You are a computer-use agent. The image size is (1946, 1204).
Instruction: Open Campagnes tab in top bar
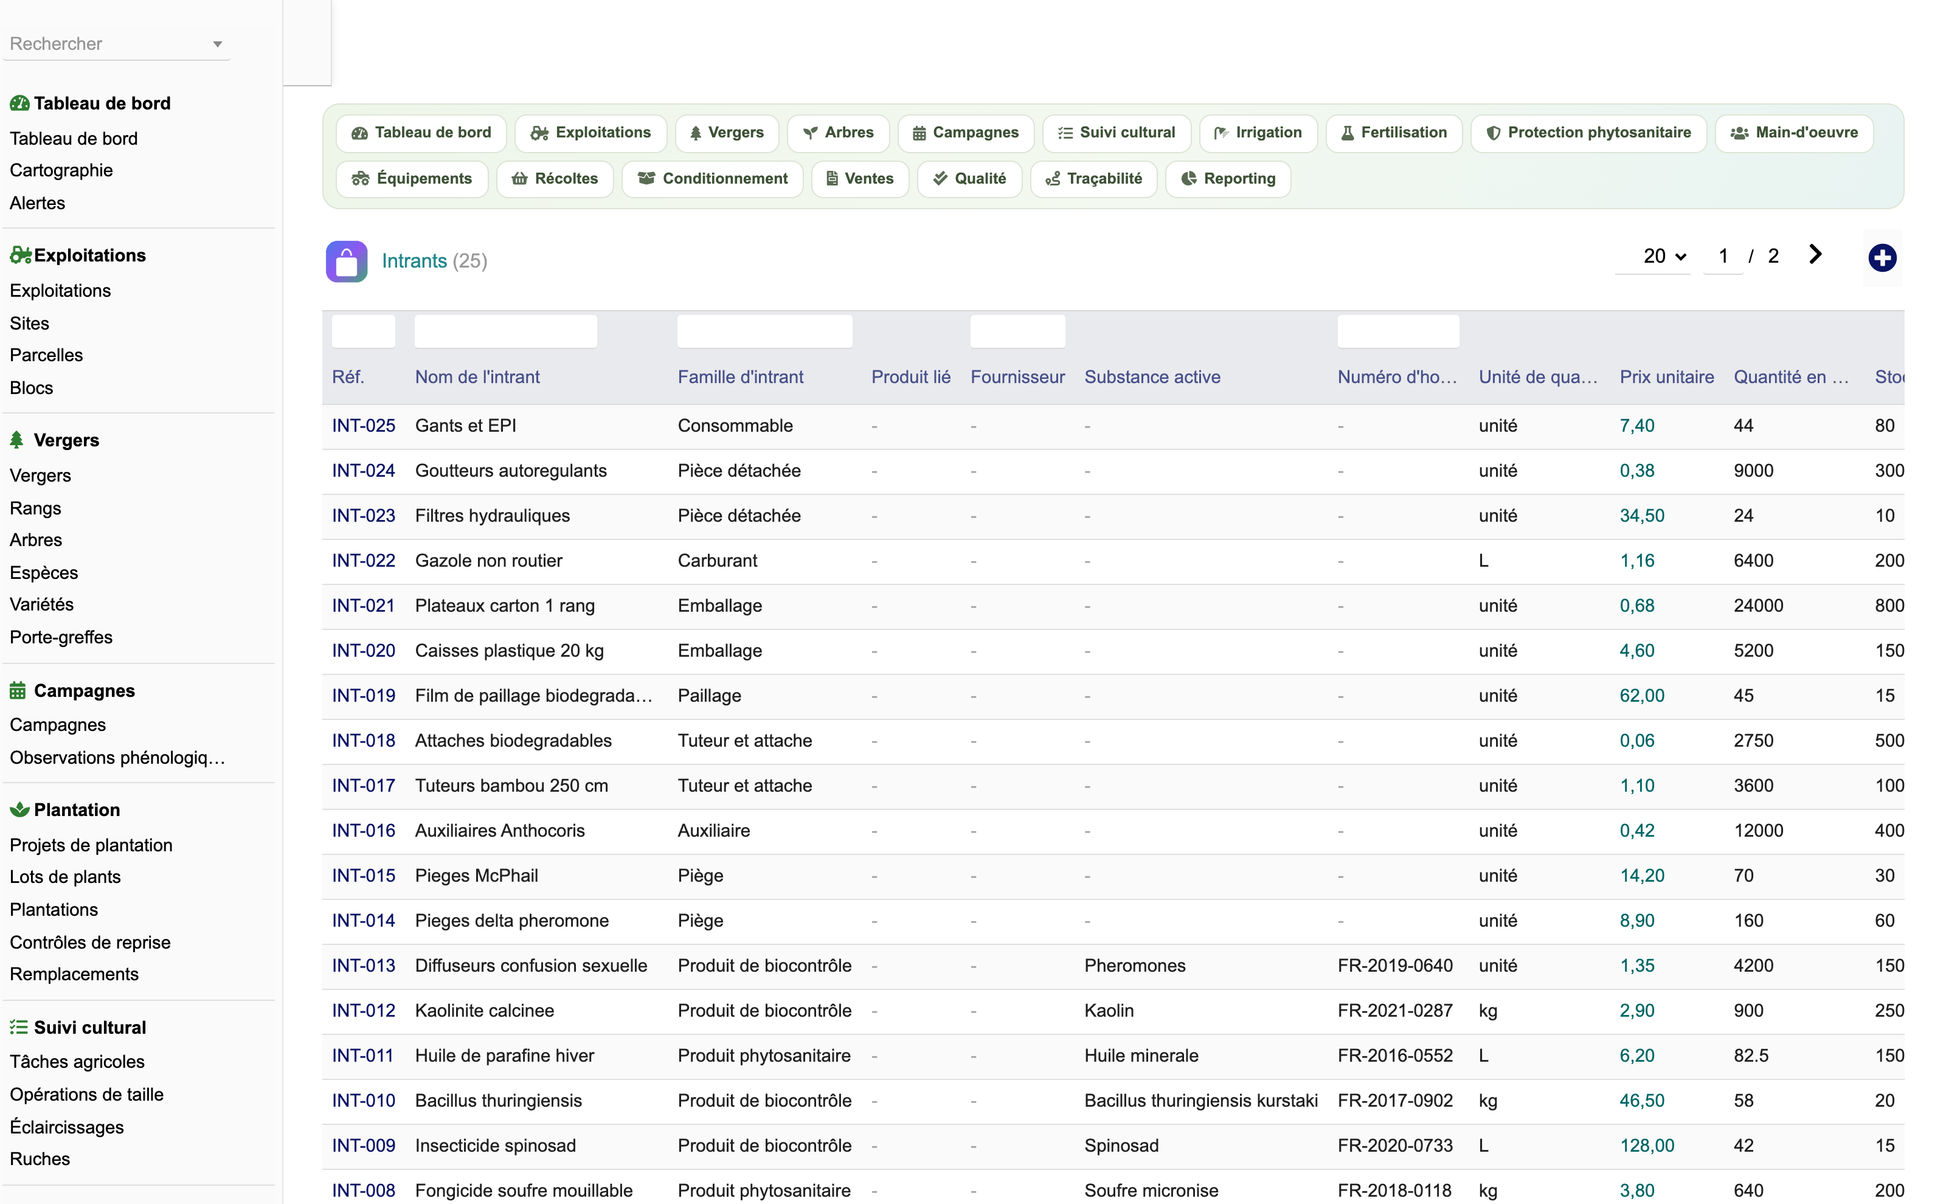[965, 133]
